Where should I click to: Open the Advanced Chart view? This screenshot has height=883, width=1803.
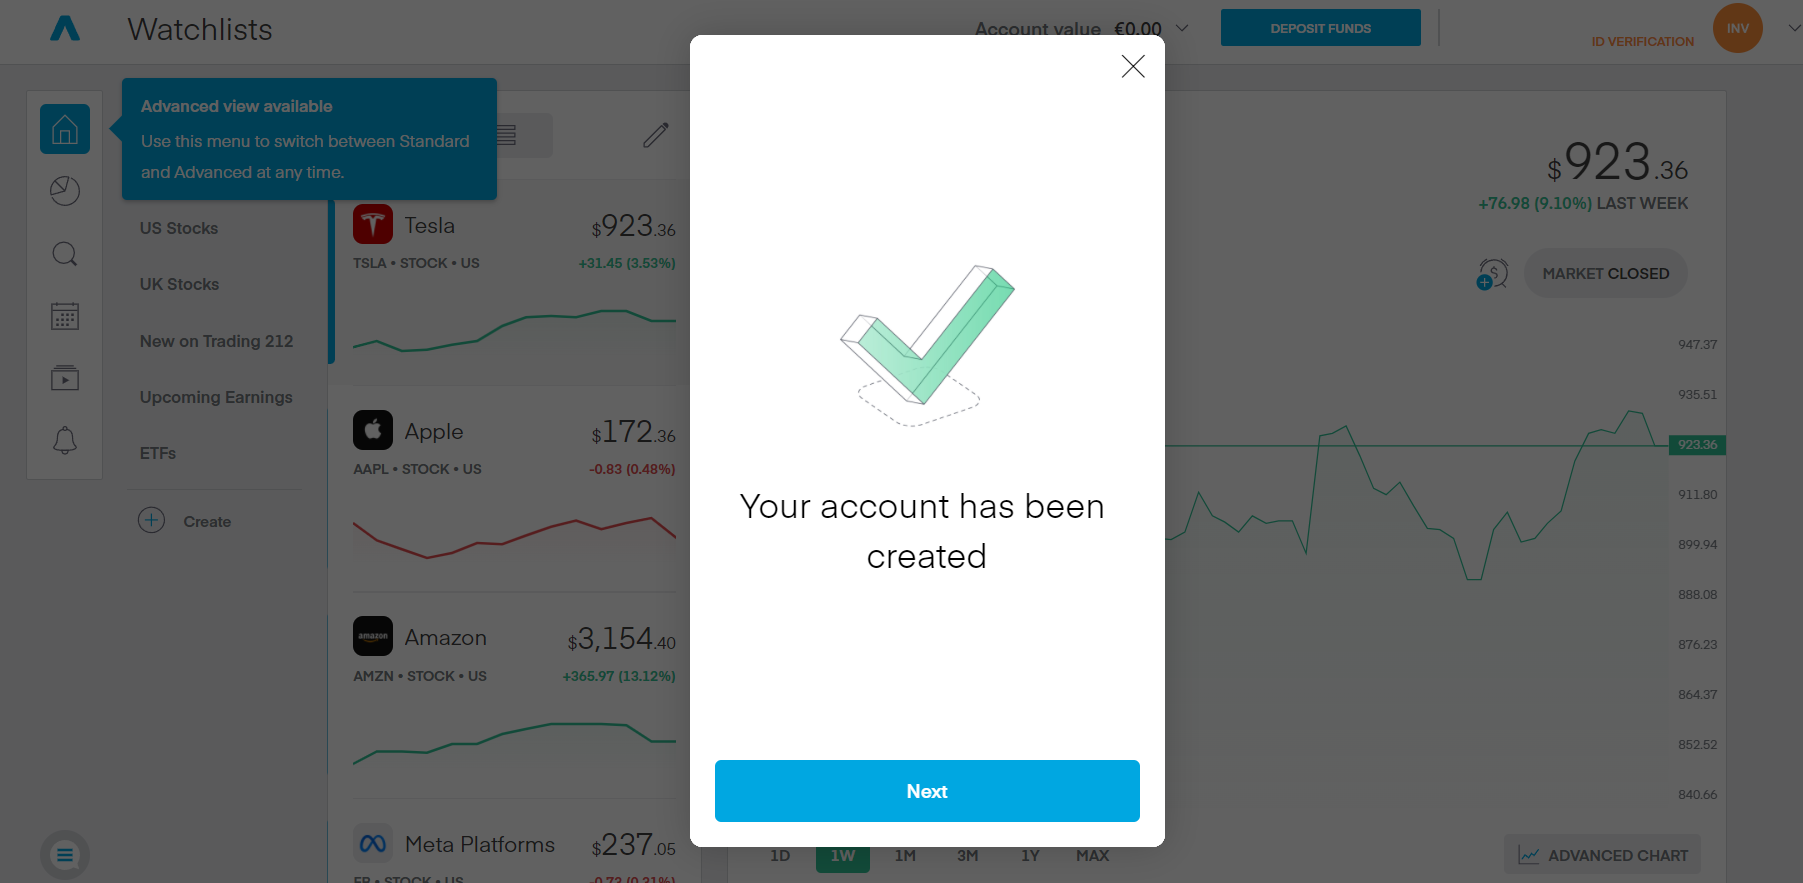tap(1602, 855)
